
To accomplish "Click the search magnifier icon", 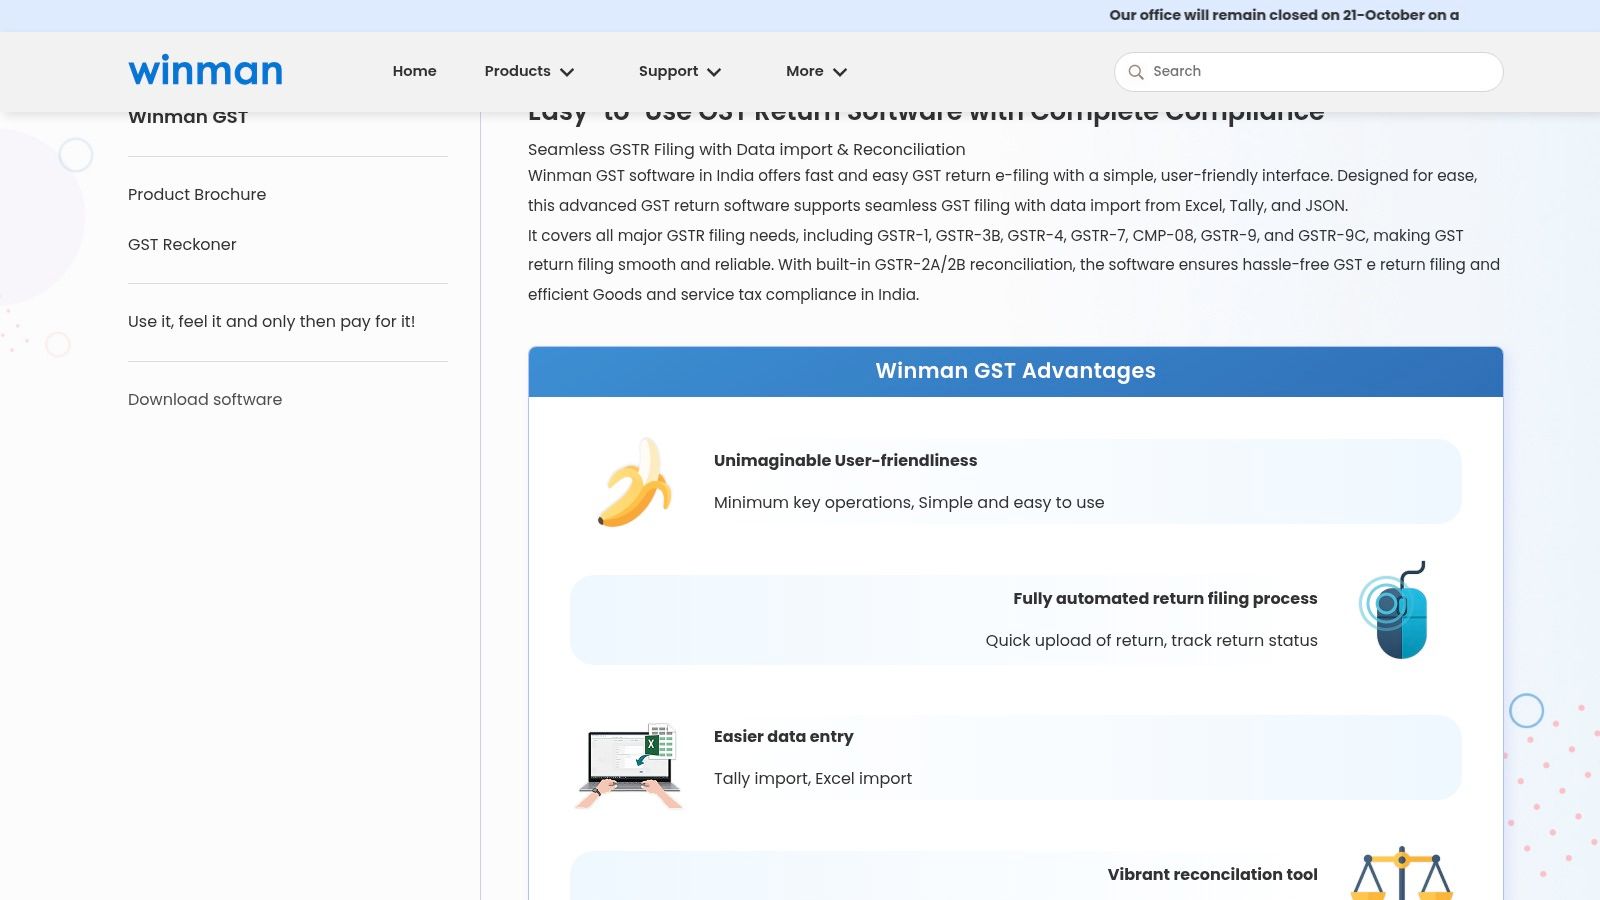I will coord(1136,72).
